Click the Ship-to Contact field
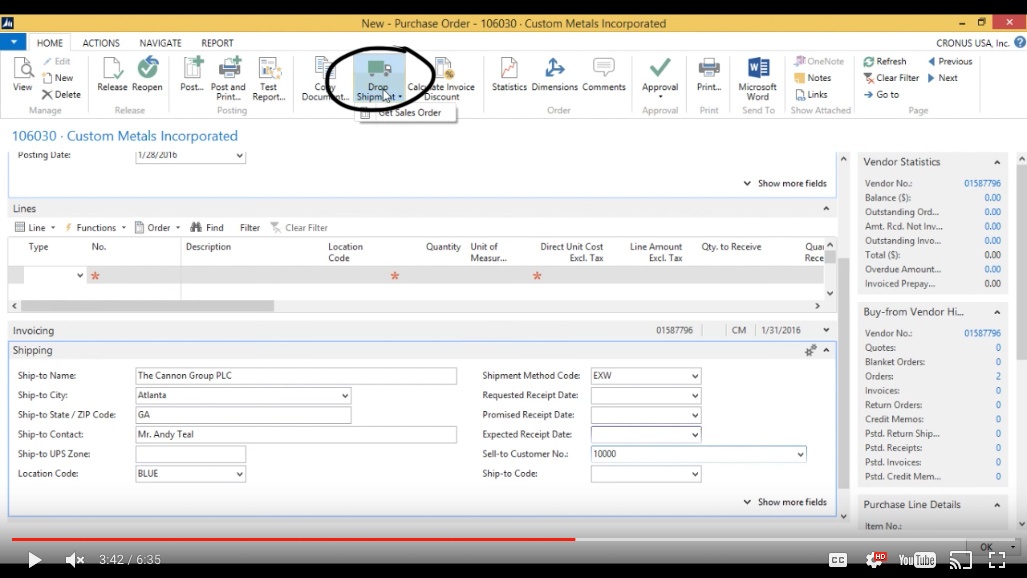The width and height of the screenshot is (1027, 578). [296, 434]
